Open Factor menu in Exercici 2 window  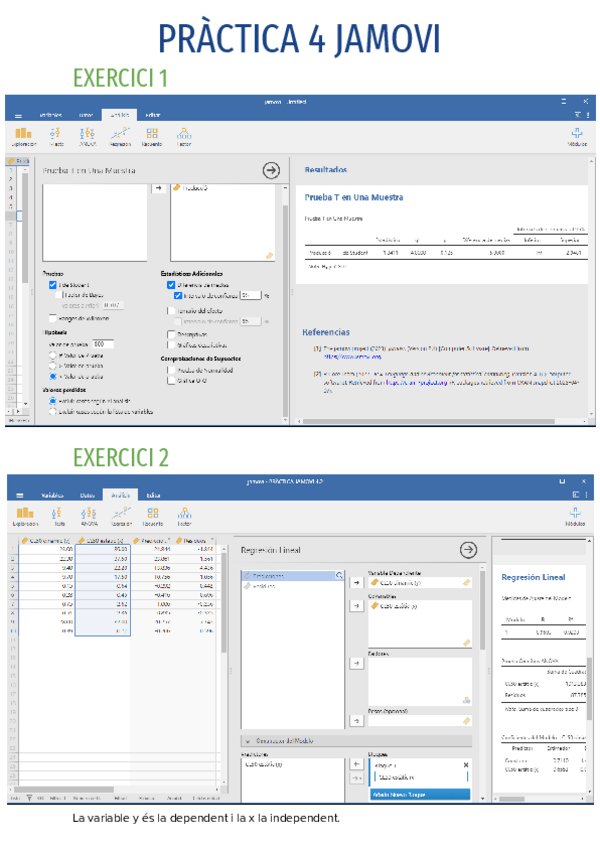pos(184,516)
